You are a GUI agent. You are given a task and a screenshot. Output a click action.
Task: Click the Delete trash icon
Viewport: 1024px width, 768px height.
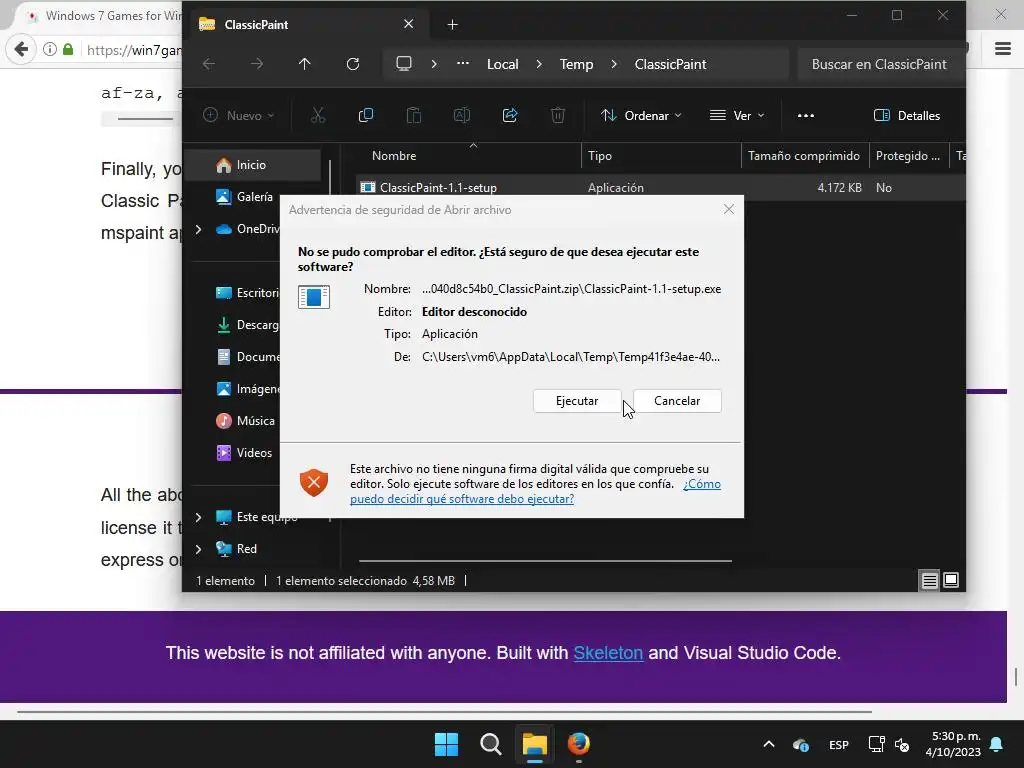[558, 116]
